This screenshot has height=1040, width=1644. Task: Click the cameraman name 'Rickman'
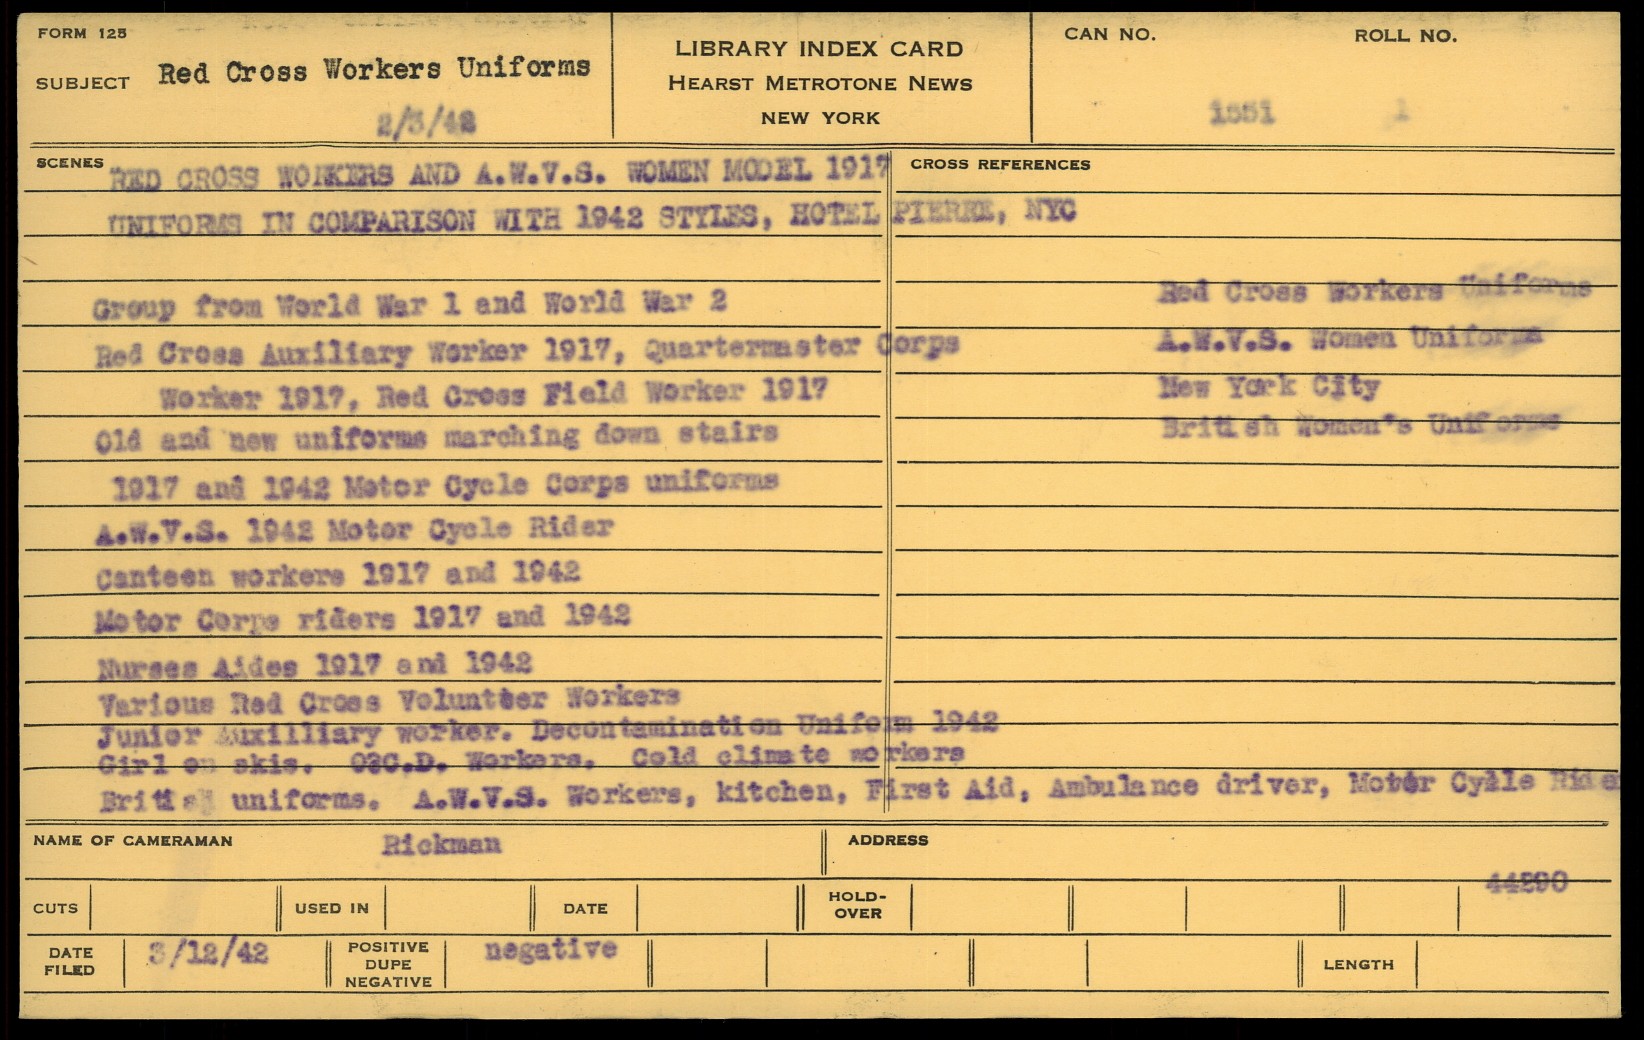(441, 845)
